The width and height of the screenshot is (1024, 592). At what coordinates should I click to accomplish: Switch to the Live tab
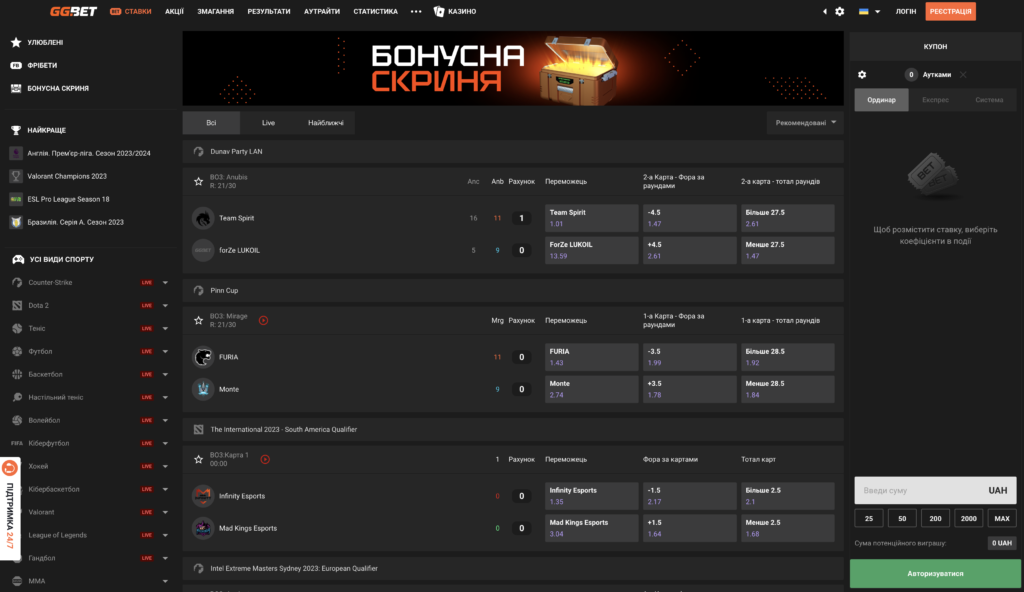pos(268,123)
